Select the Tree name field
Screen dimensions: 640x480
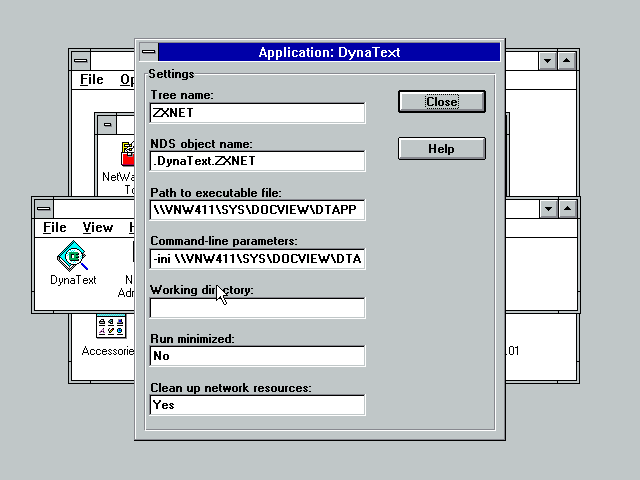[x=257, y=113]
